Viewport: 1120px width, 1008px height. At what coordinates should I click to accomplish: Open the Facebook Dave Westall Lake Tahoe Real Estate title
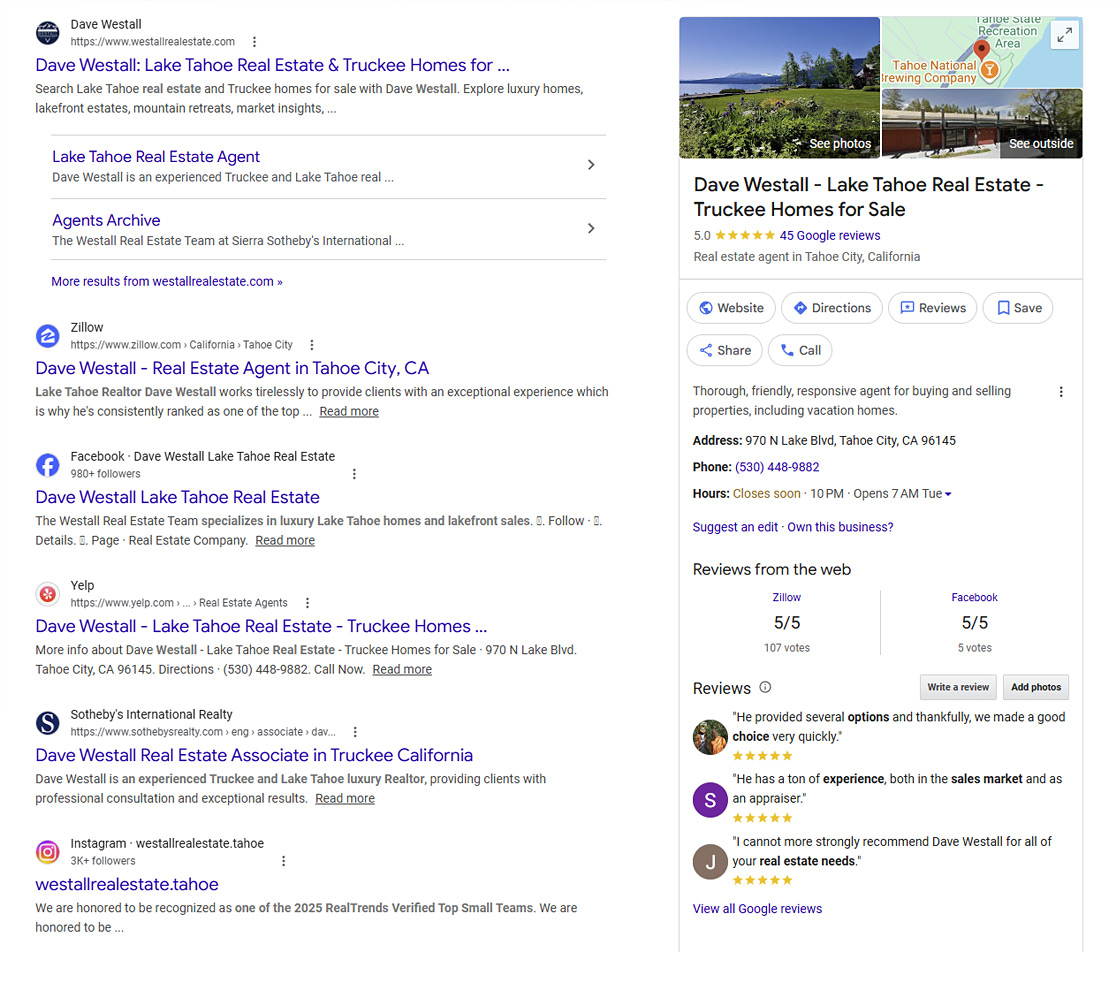pos(177,497)
